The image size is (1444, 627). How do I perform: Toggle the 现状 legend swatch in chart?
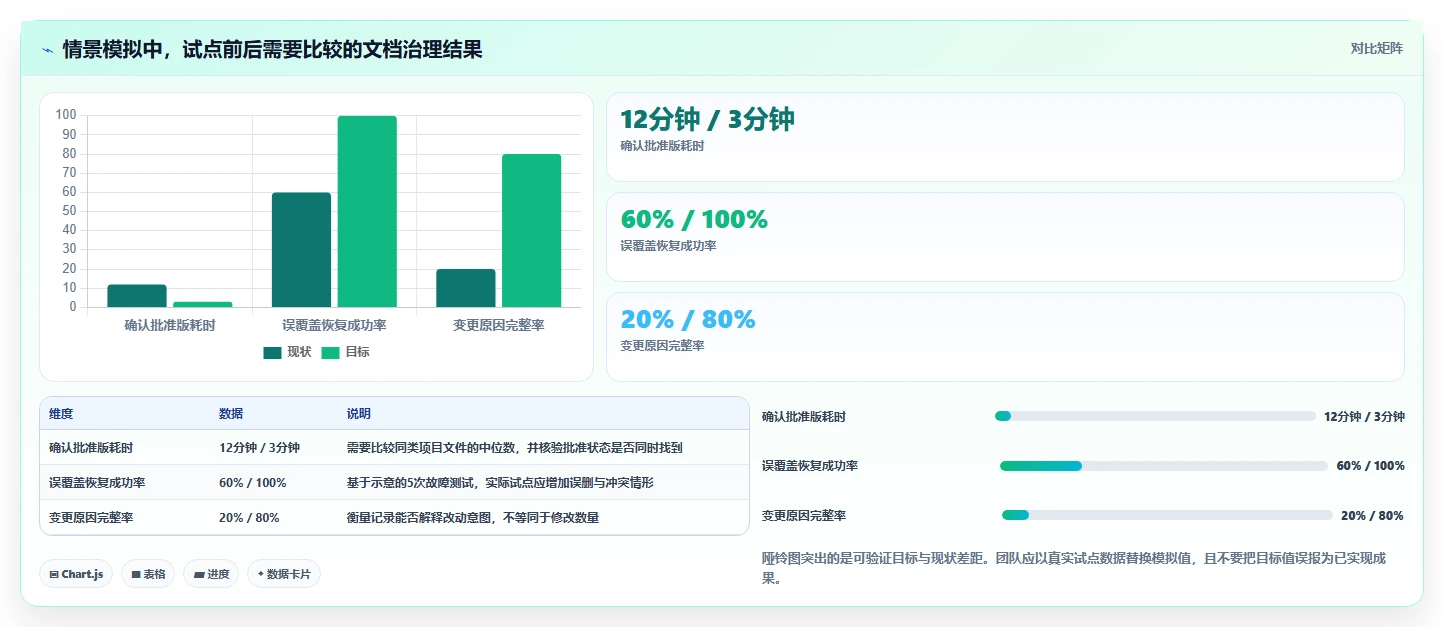tap(273, 352)
